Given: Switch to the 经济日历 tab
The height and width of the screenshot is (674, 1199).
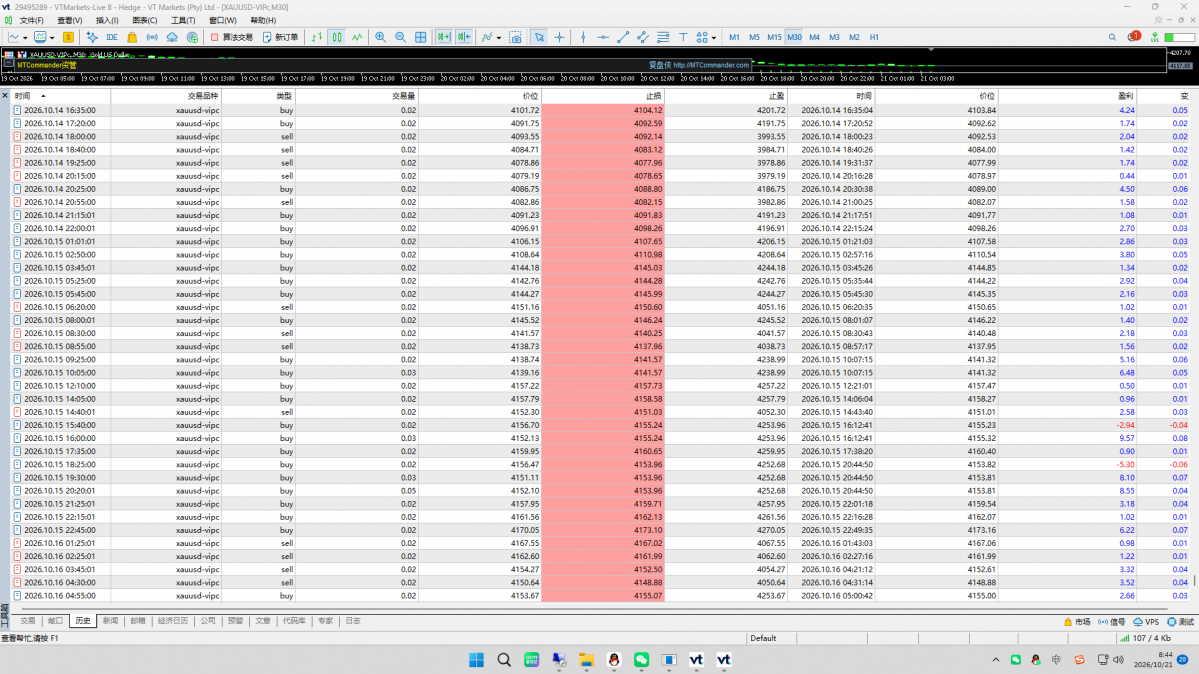Looking at the screenshot, I should 173,621.
